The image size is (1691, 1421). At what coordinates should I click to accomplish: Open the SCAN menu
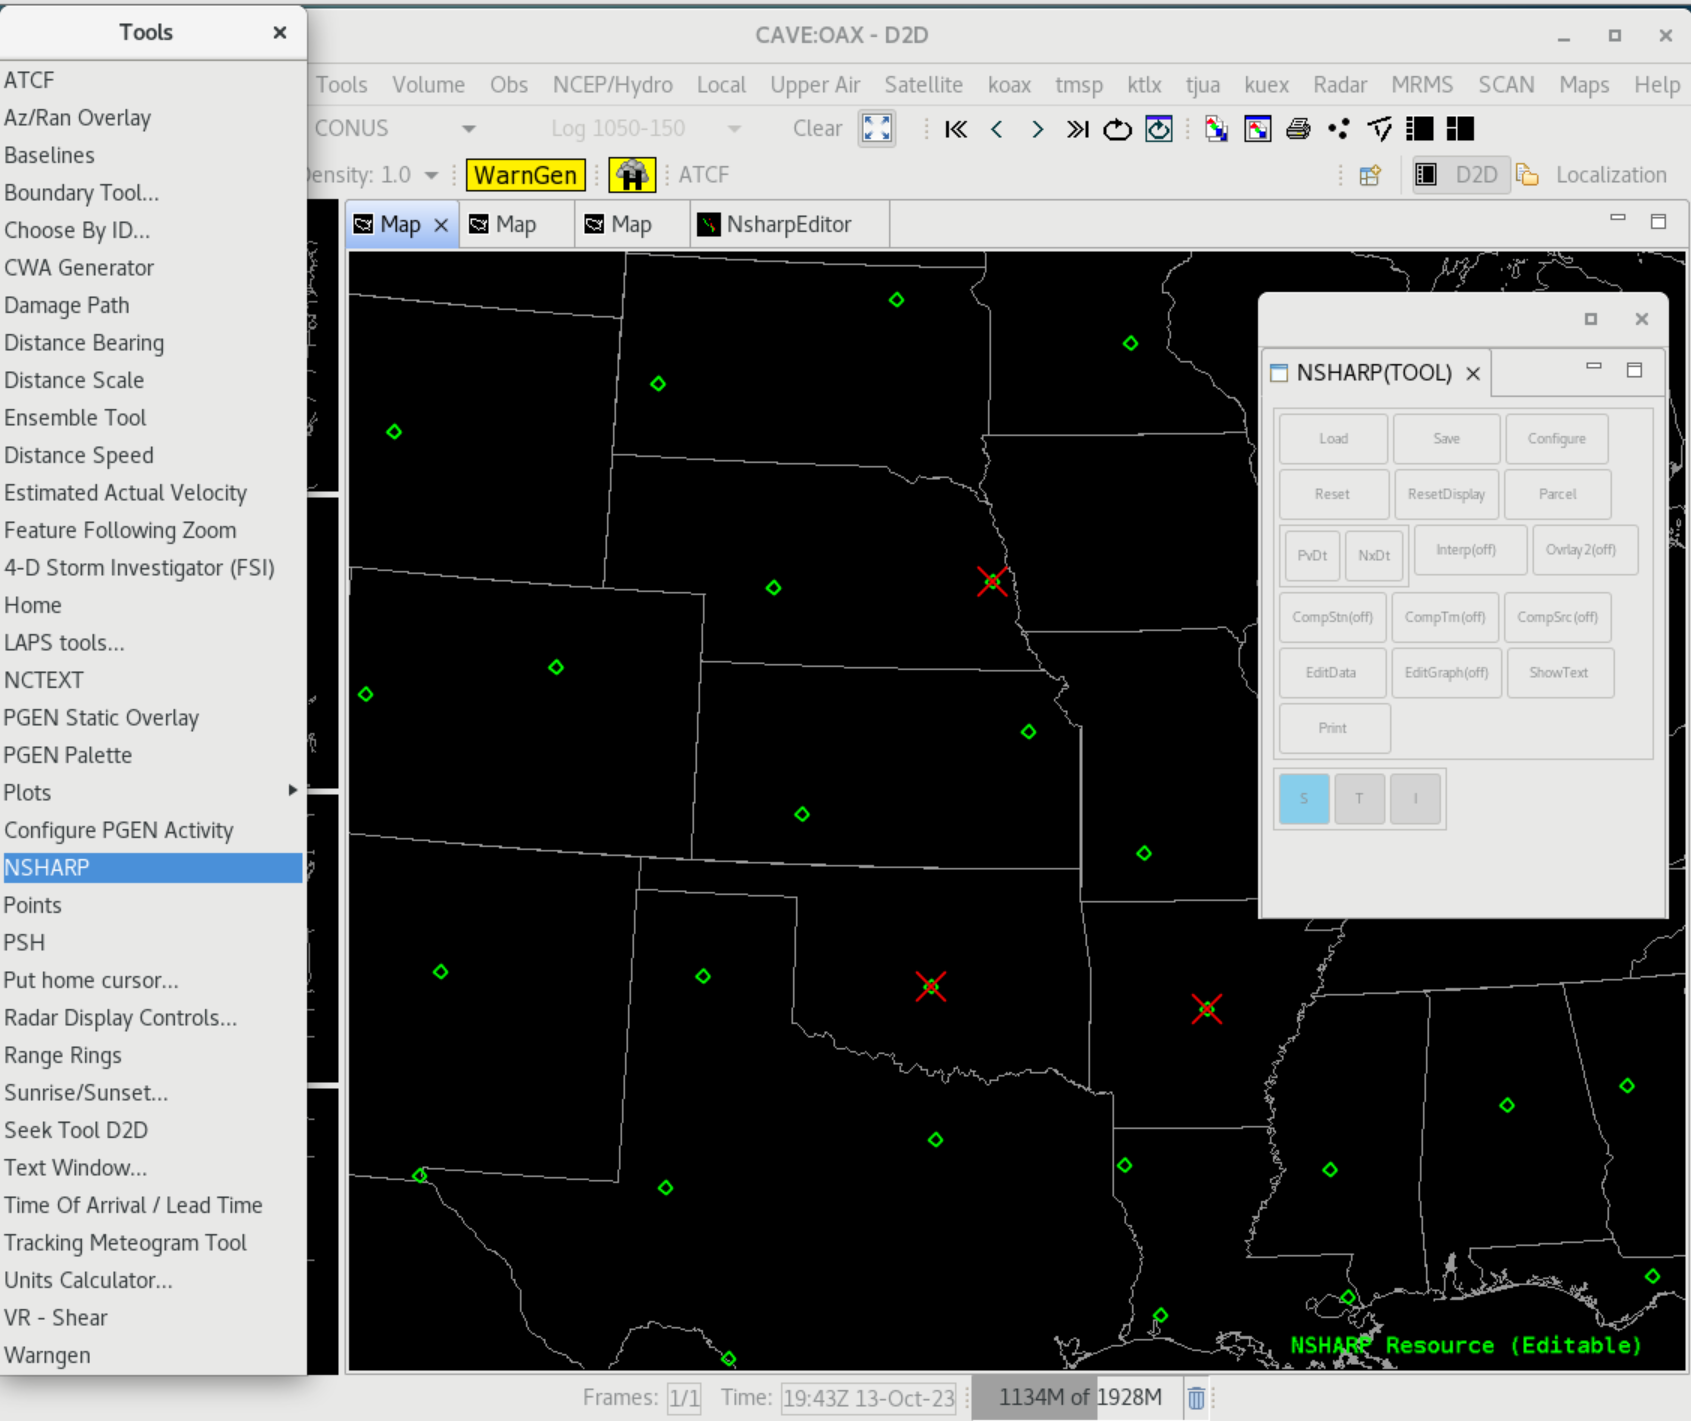coord(1506,85)
